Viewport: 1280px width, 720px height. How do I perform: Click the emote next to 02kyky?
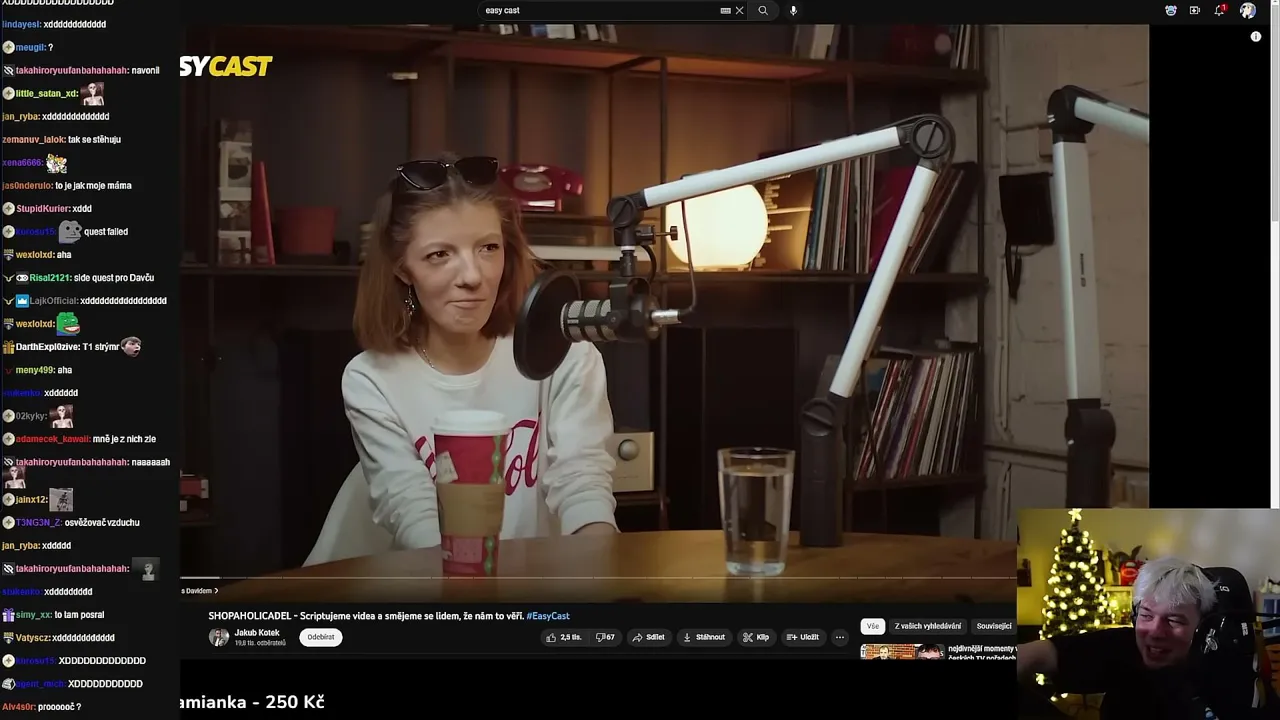pos(62,416)
